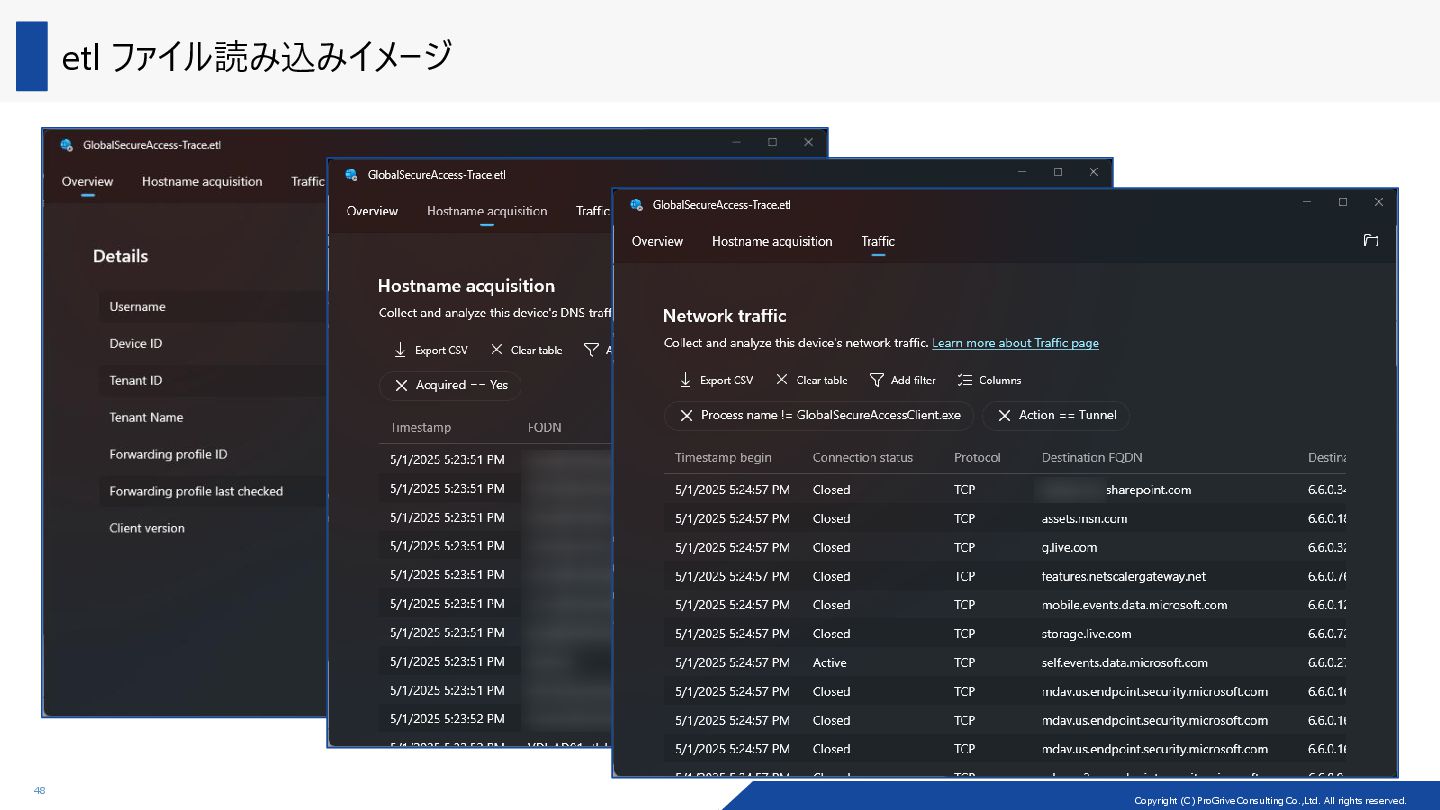Select the Username row under Details

(x=138, y=307)
